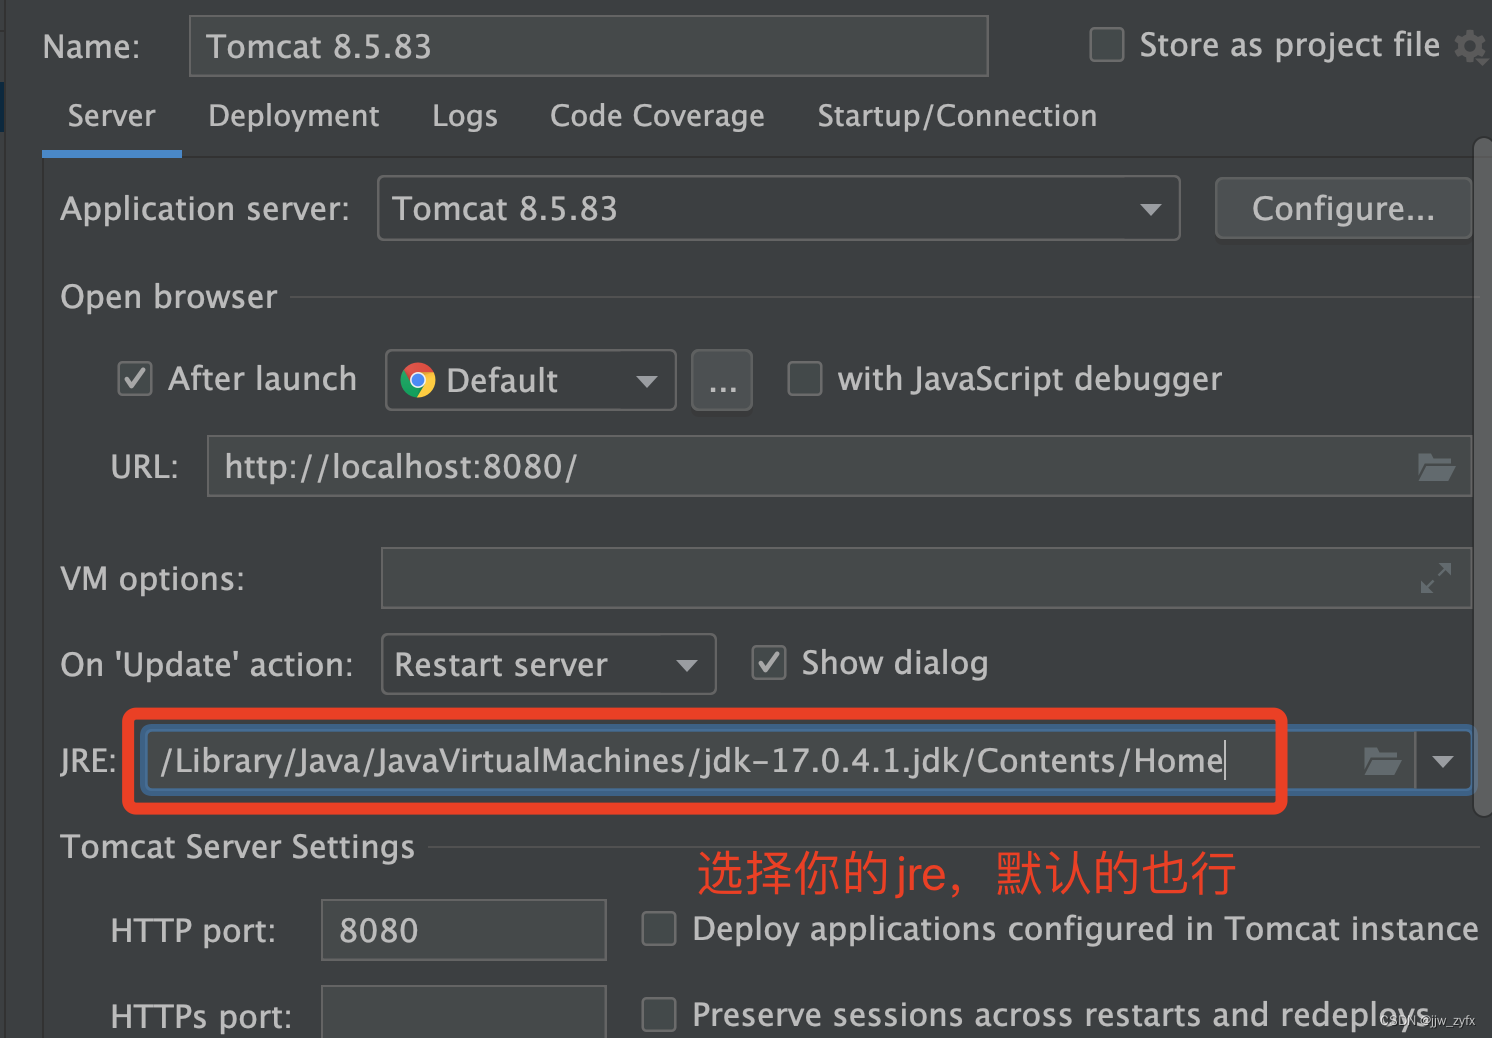This screenshot has height=1038, width=1492.
Task: Click the folder icon in the URL field
Action: pyautogui.click(x=1436, y=467)
